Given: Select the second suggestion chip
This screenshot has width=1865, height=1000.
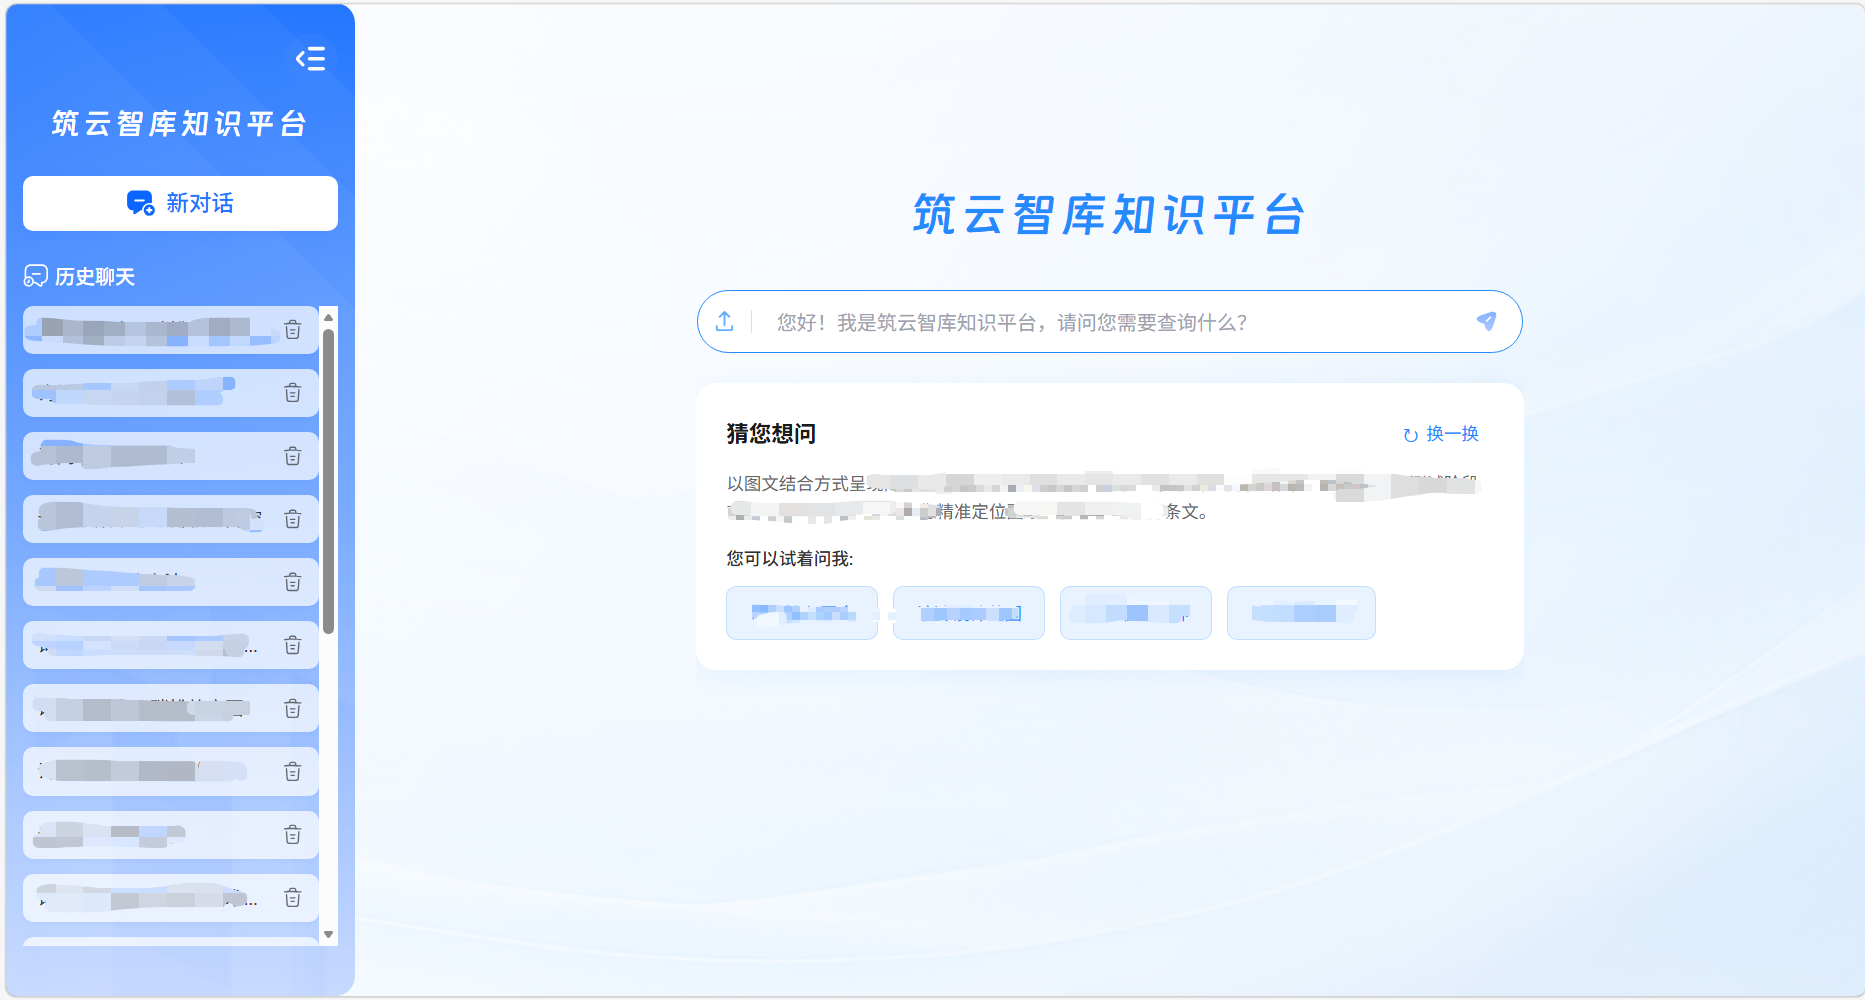Looking at the screenshot, I should (967, 612).
